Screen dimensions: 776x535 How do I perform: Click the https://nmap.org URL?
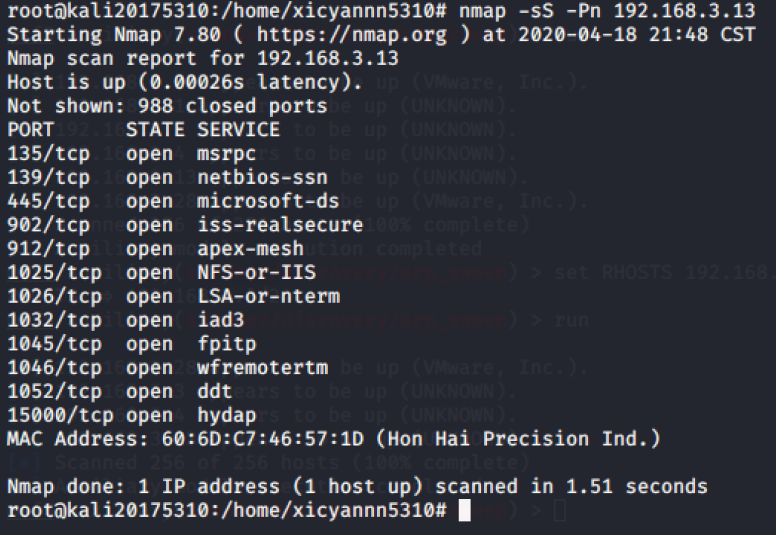351,35
